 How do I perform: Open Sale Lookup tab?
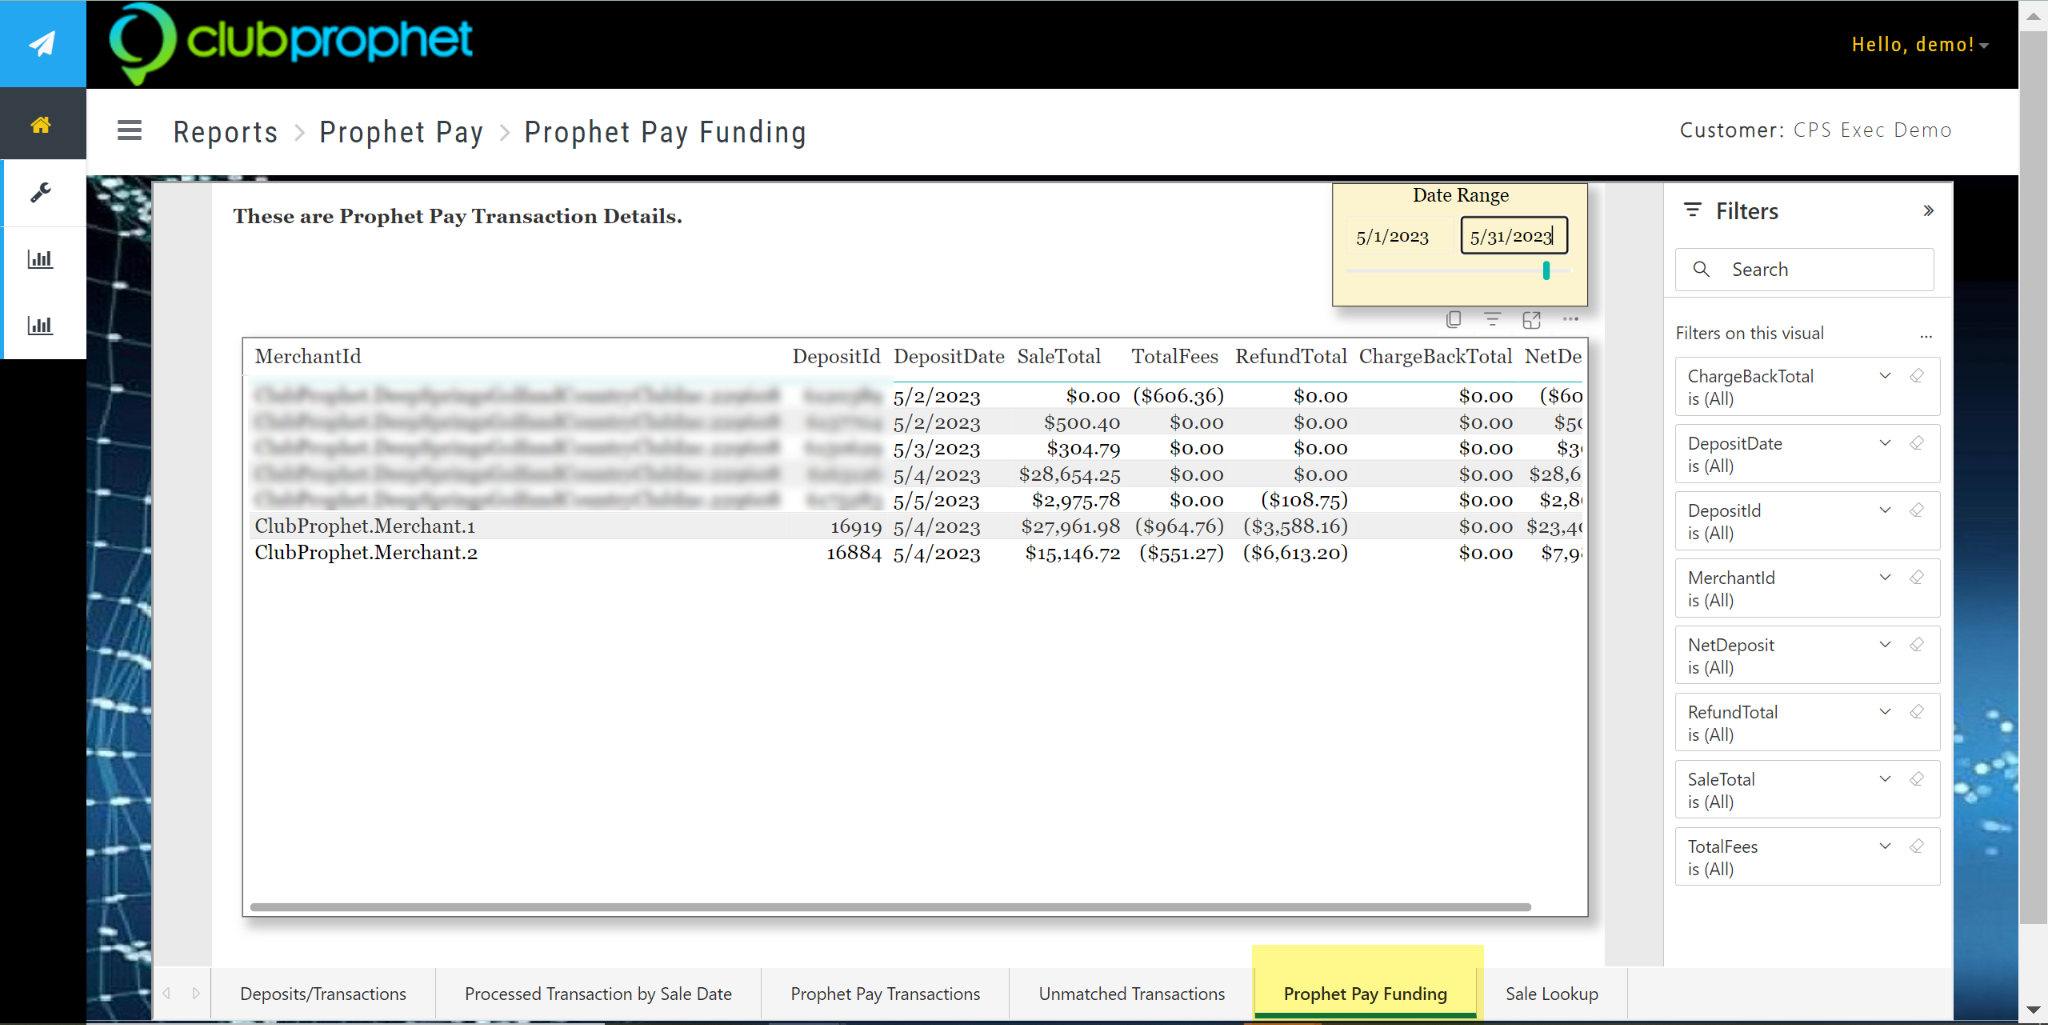tap(1552, 993)
